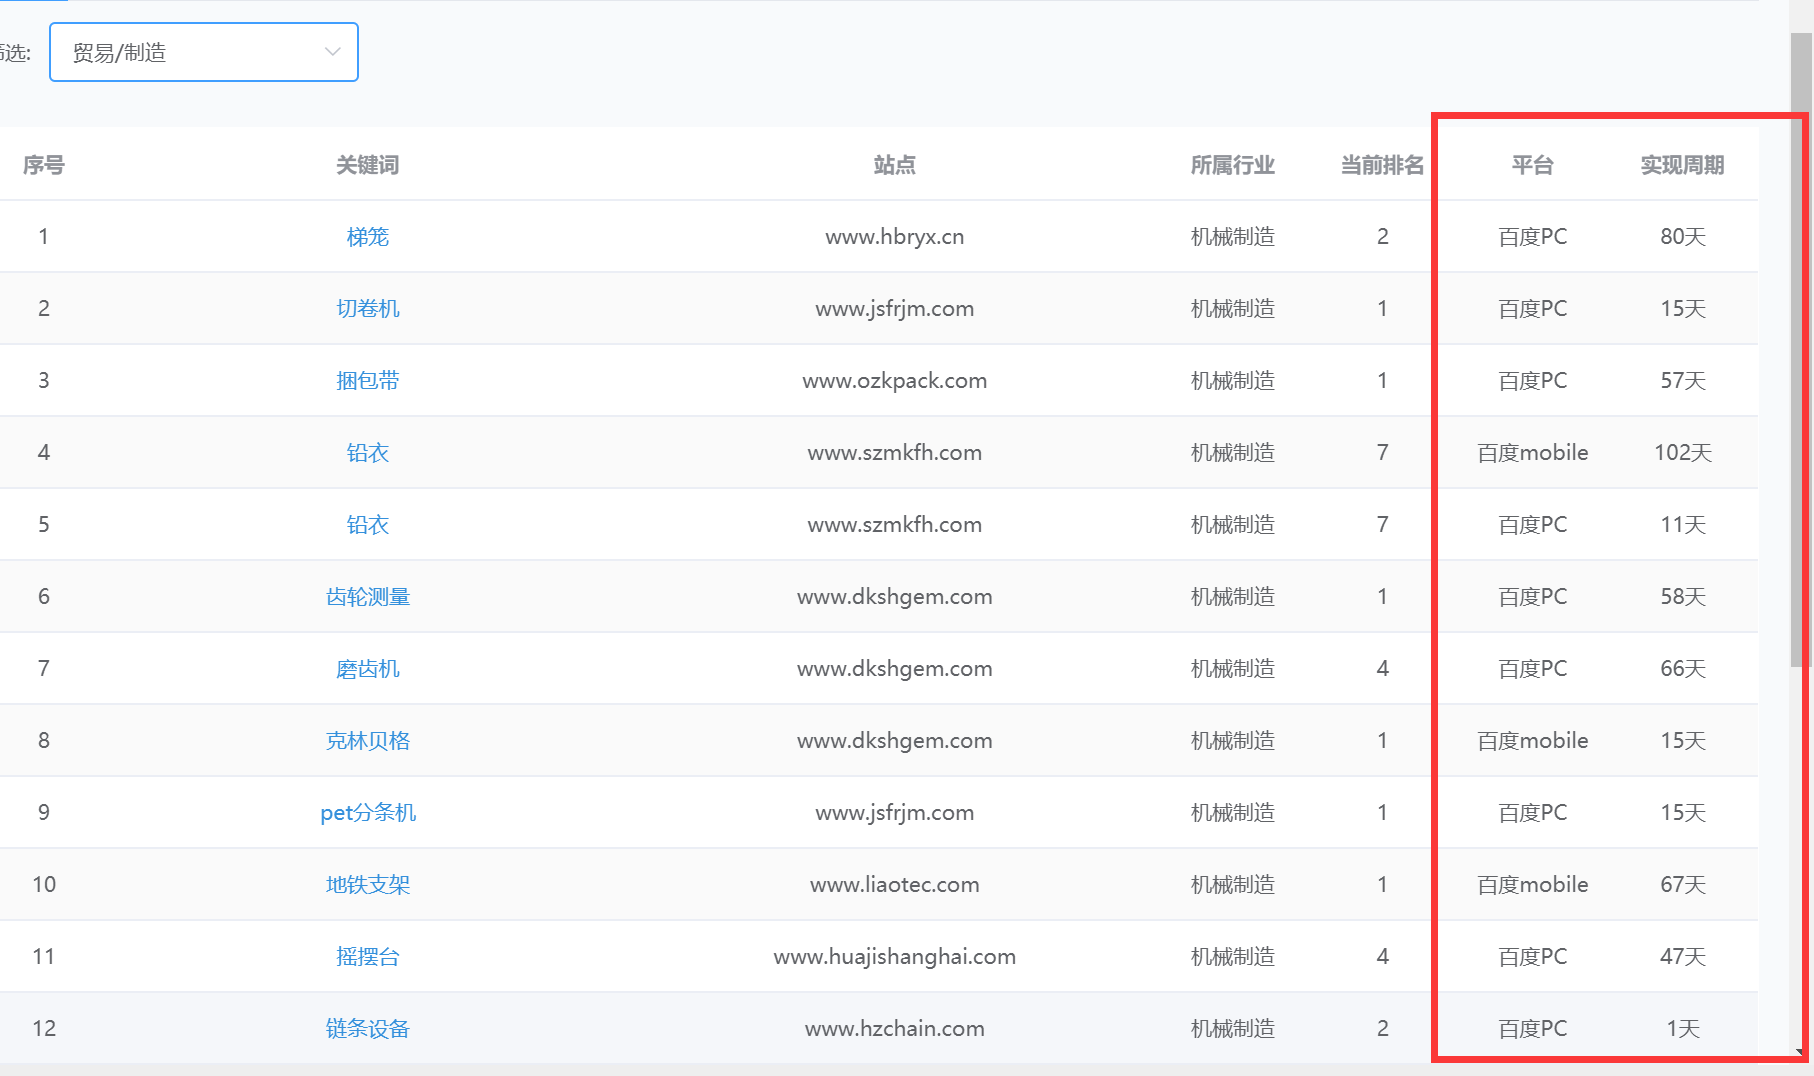The image size is (1814, 1076).
Task: Select site cell www.jsfrjm.com in row 2
Action: point(894,309)
